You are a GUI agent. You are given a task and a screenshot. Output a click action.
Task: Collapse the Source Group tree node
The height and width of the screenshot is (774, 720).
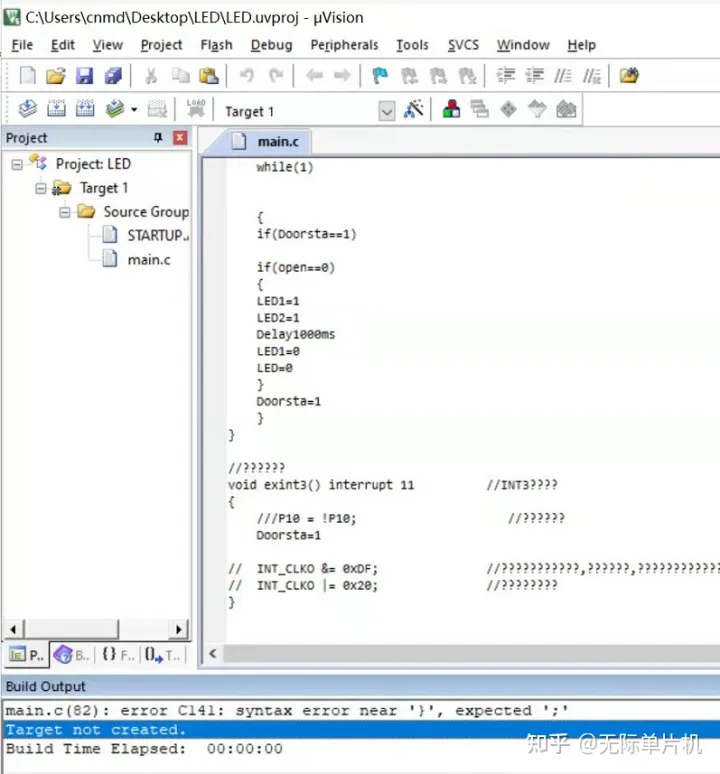coord(65,213)
